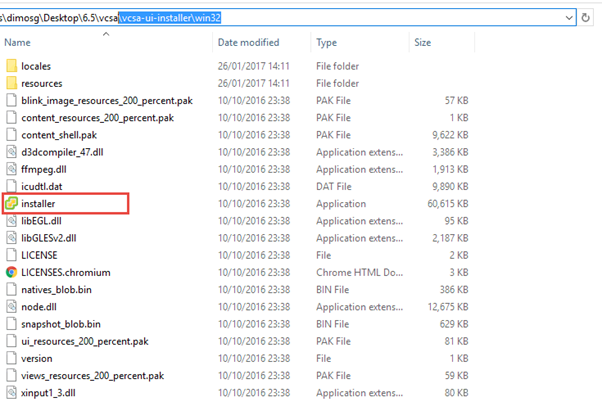Click the 12,675 KB size of node.dll
The width and height of the screenshot is (602, 420).
pyautogui.click(x=448, y=307)
